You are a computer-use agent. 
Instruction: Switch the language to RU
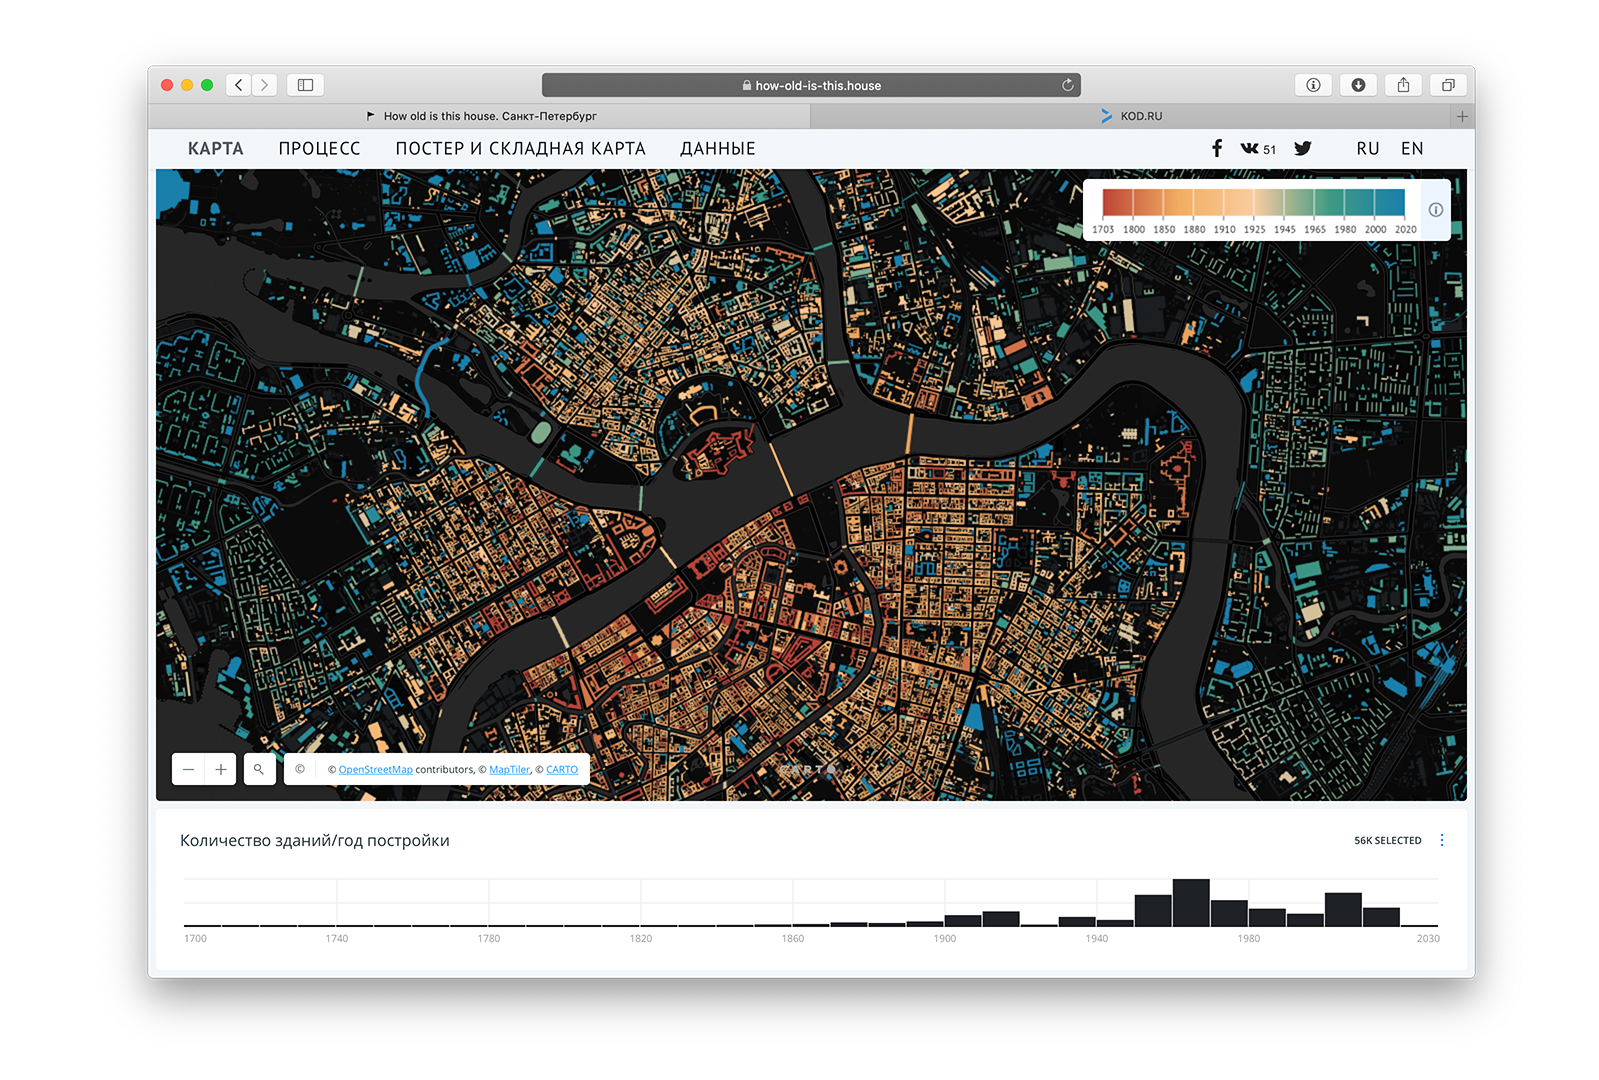(1367, 148)
